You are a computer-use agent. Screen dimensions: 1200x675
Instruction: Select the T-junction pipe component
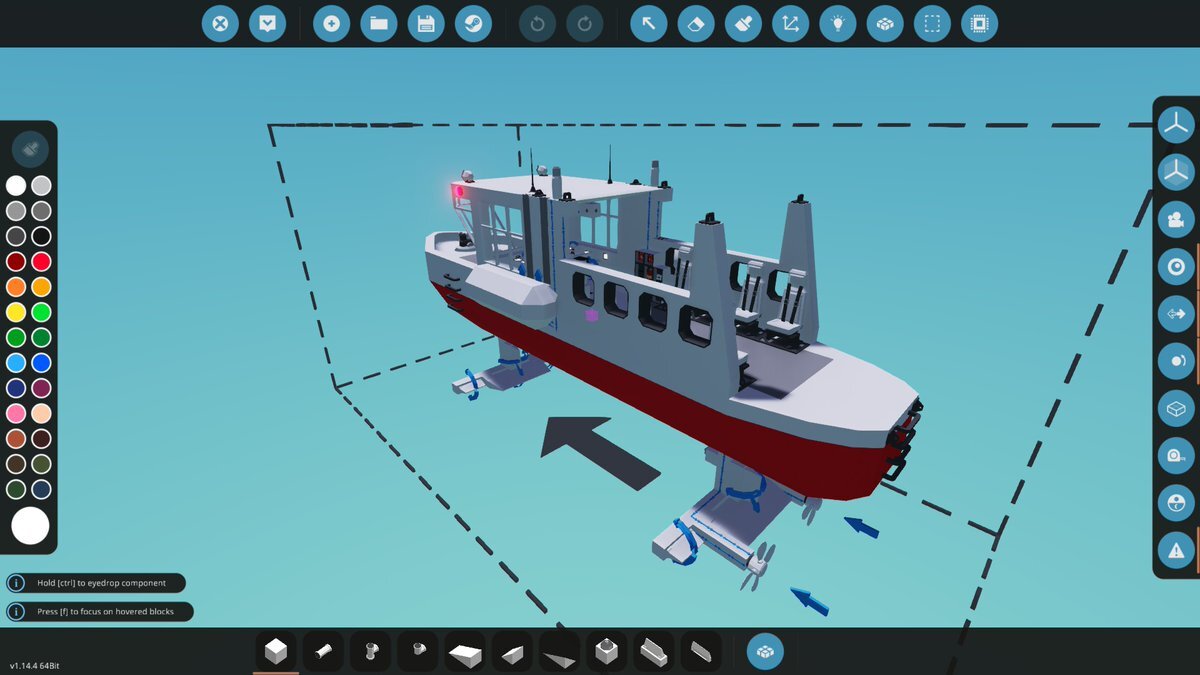pos(371,652)
